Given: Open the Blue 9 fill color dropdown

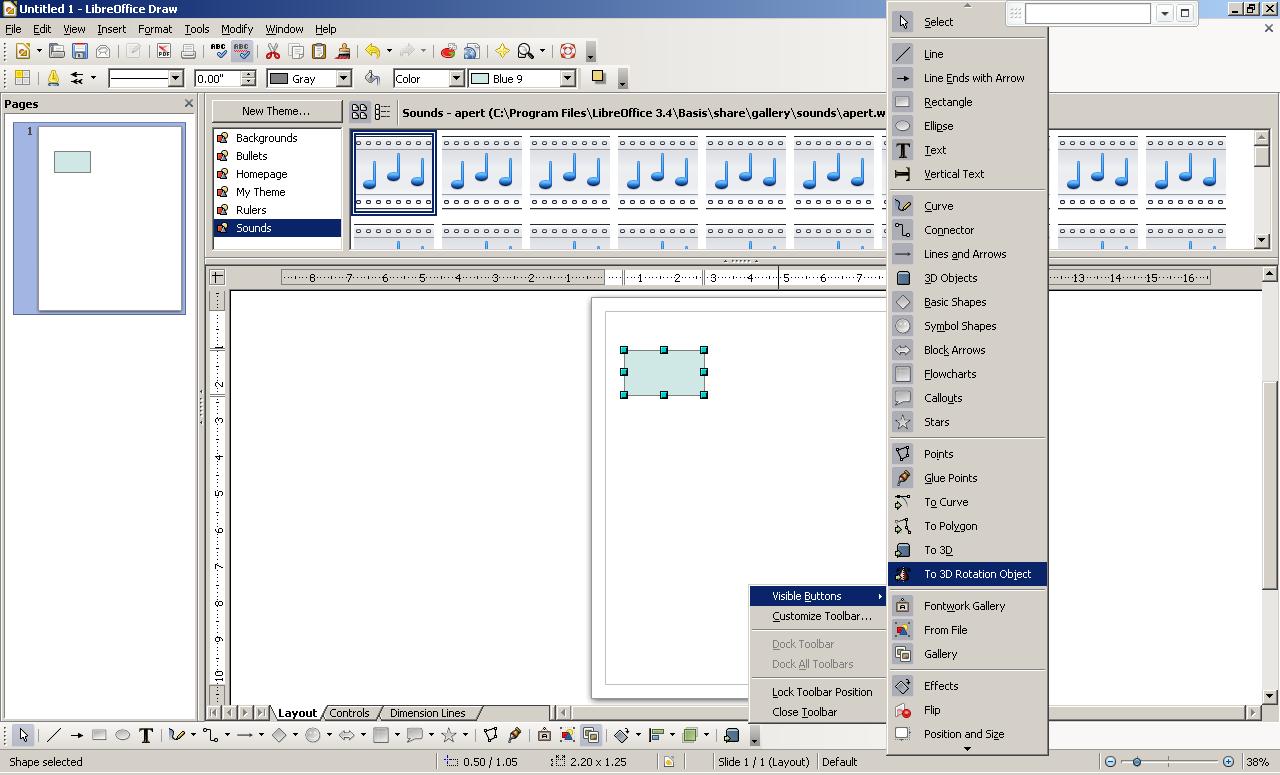Looking at the screenshot, I should point(567,77).
